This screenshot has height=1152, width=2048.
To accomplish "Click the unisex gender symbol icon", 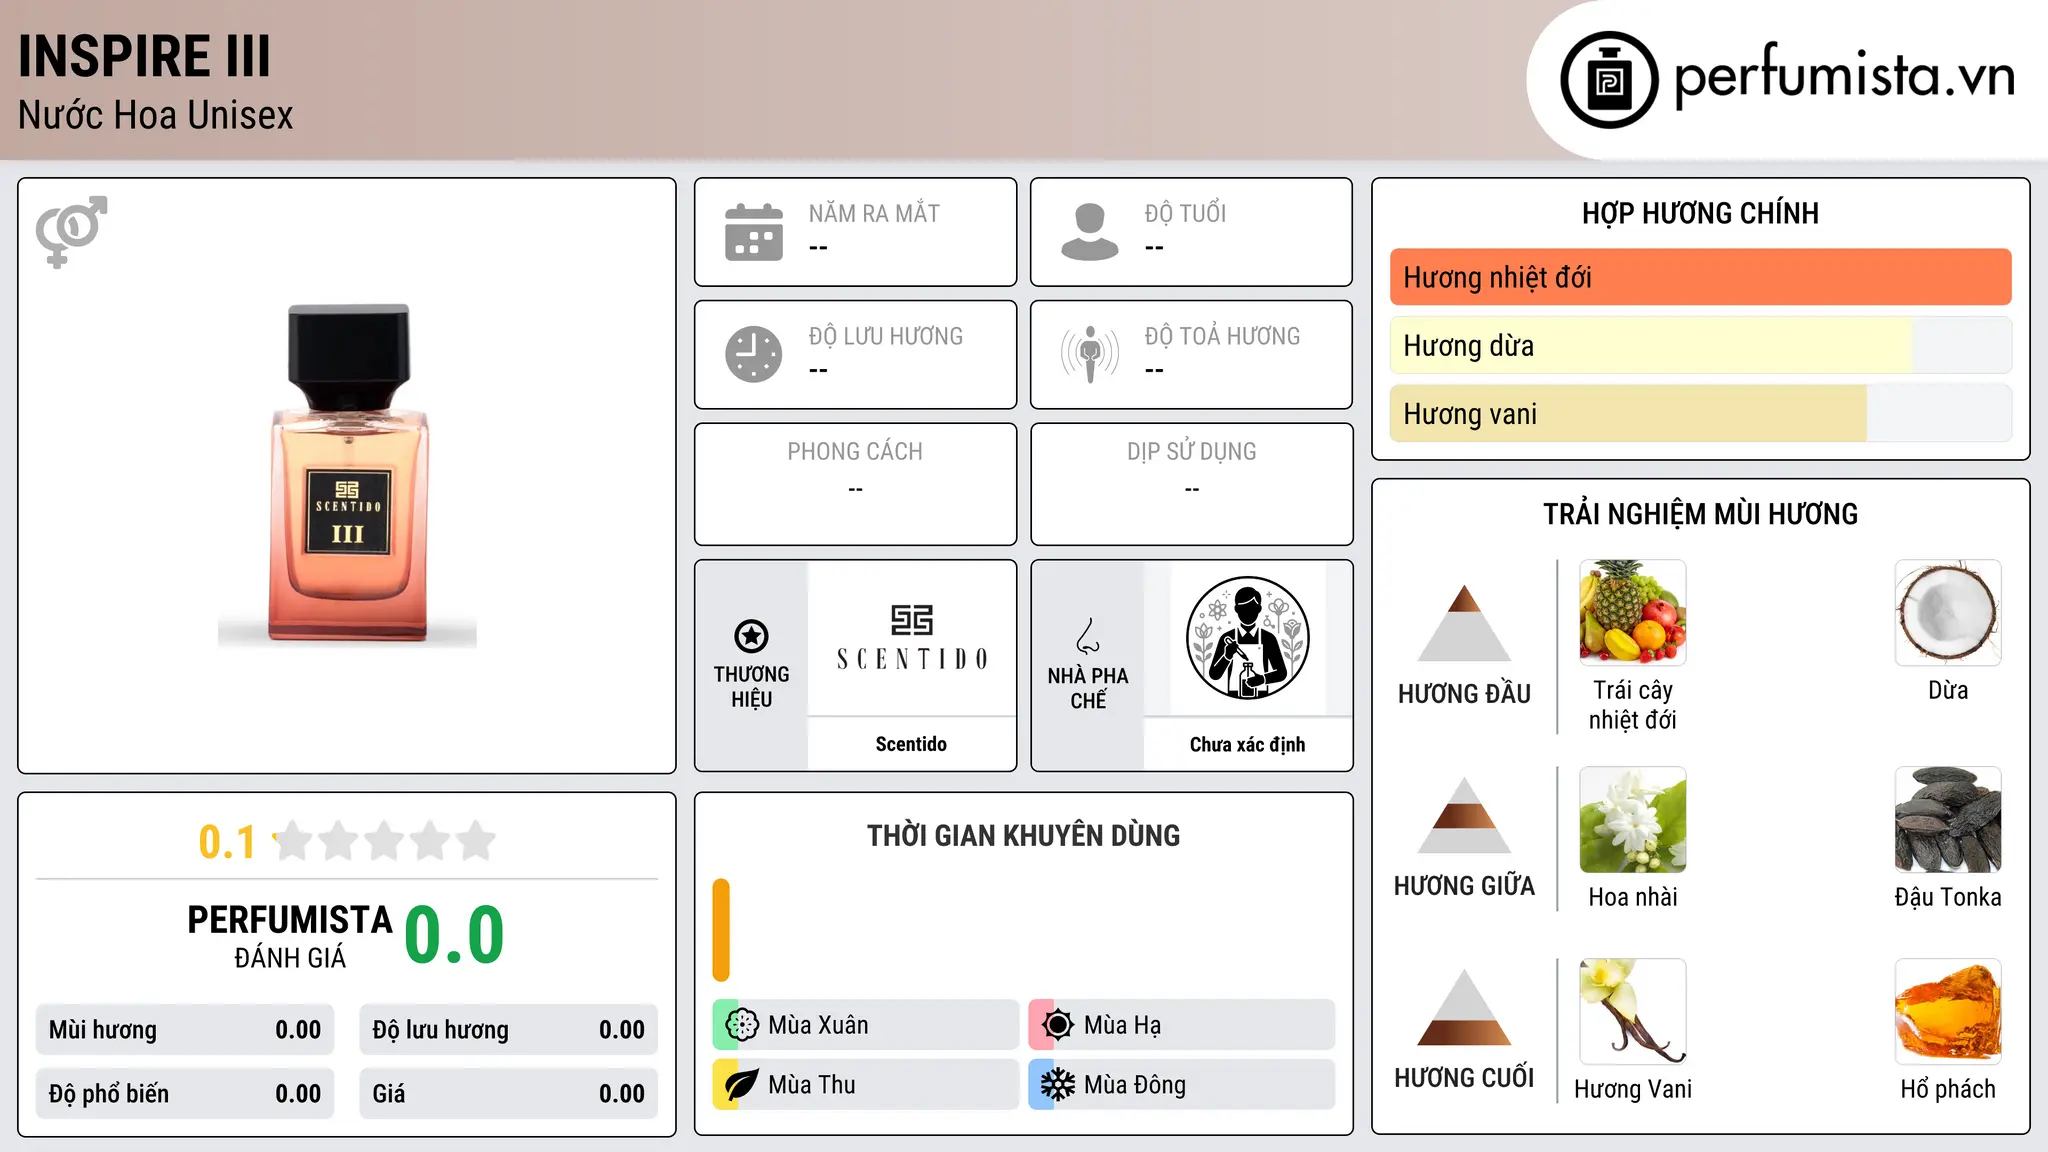I will click(71, 231).
